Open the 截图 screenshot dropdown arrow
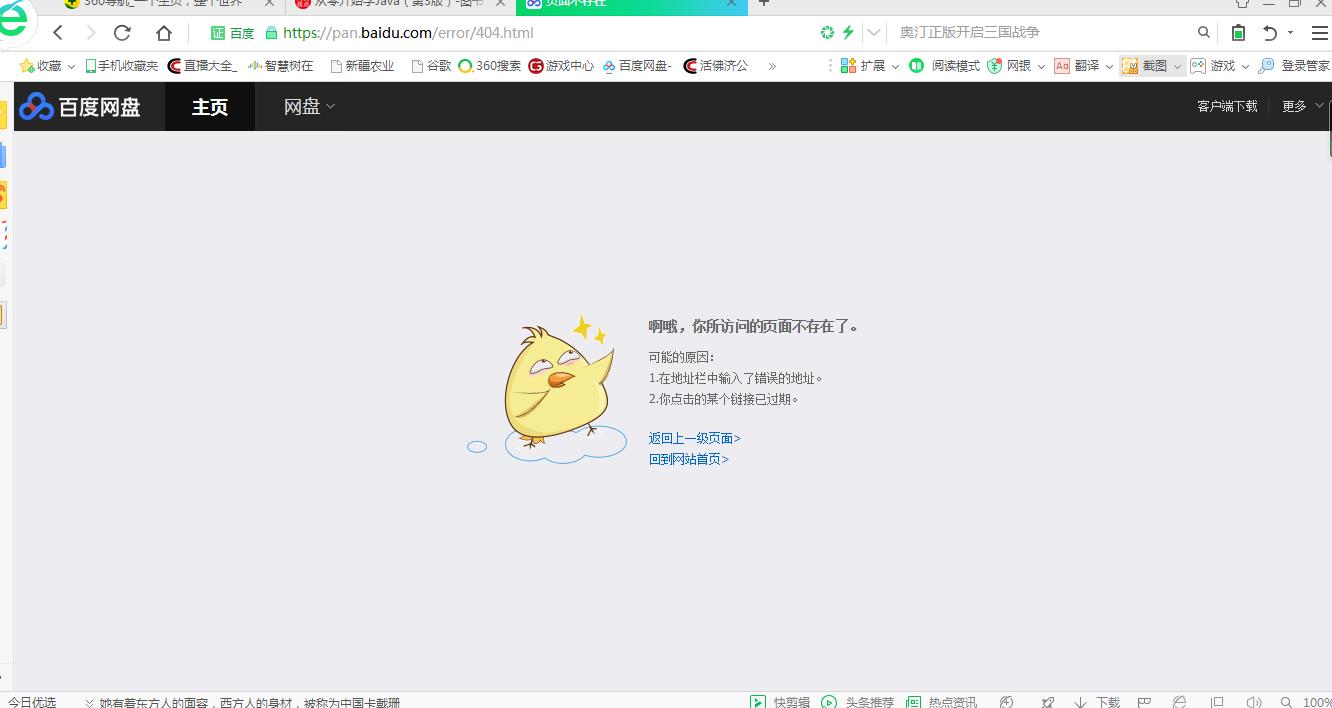1332x708 pixels. coord(1177,66)
